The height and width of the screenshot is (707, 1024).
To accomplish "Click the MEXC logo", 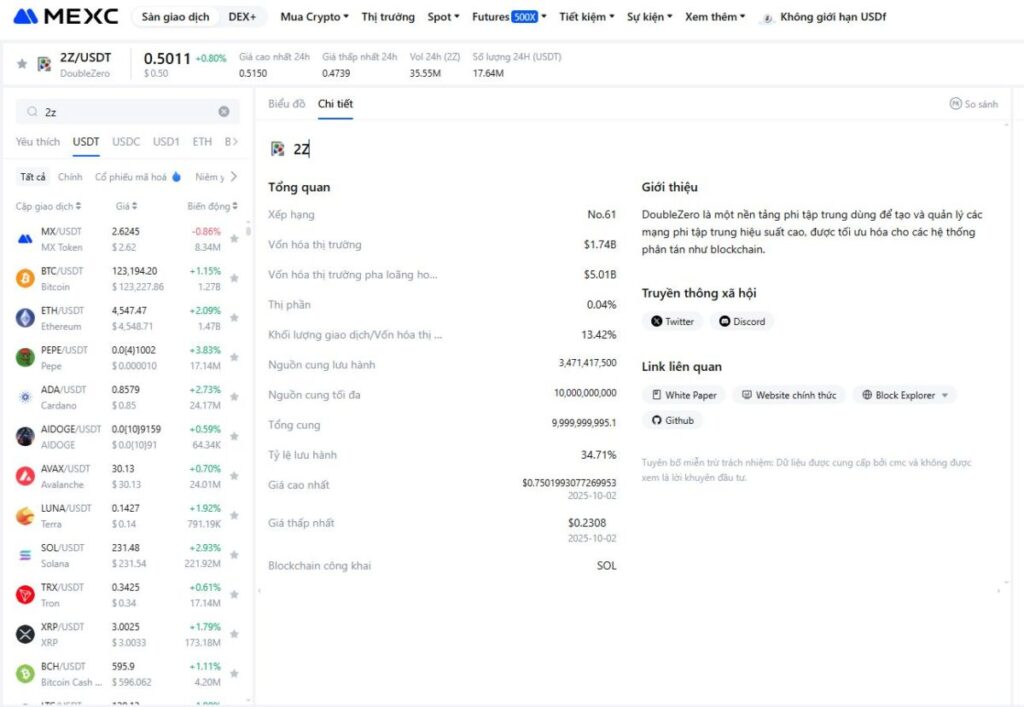I will tap(66, 17).
